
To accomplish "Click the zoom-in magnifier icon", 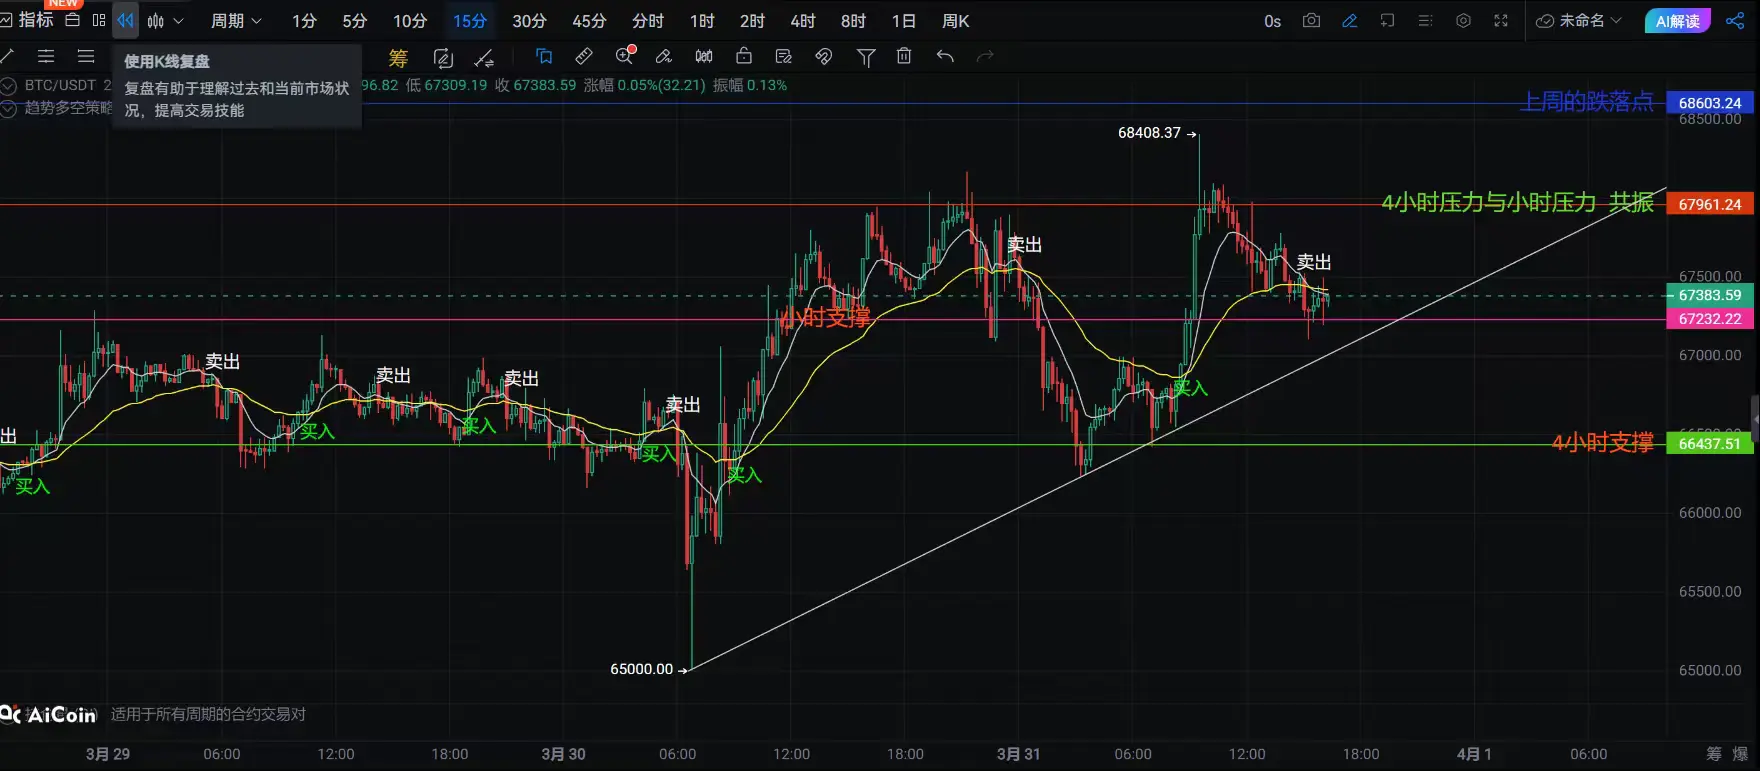I will coord(625,55).
